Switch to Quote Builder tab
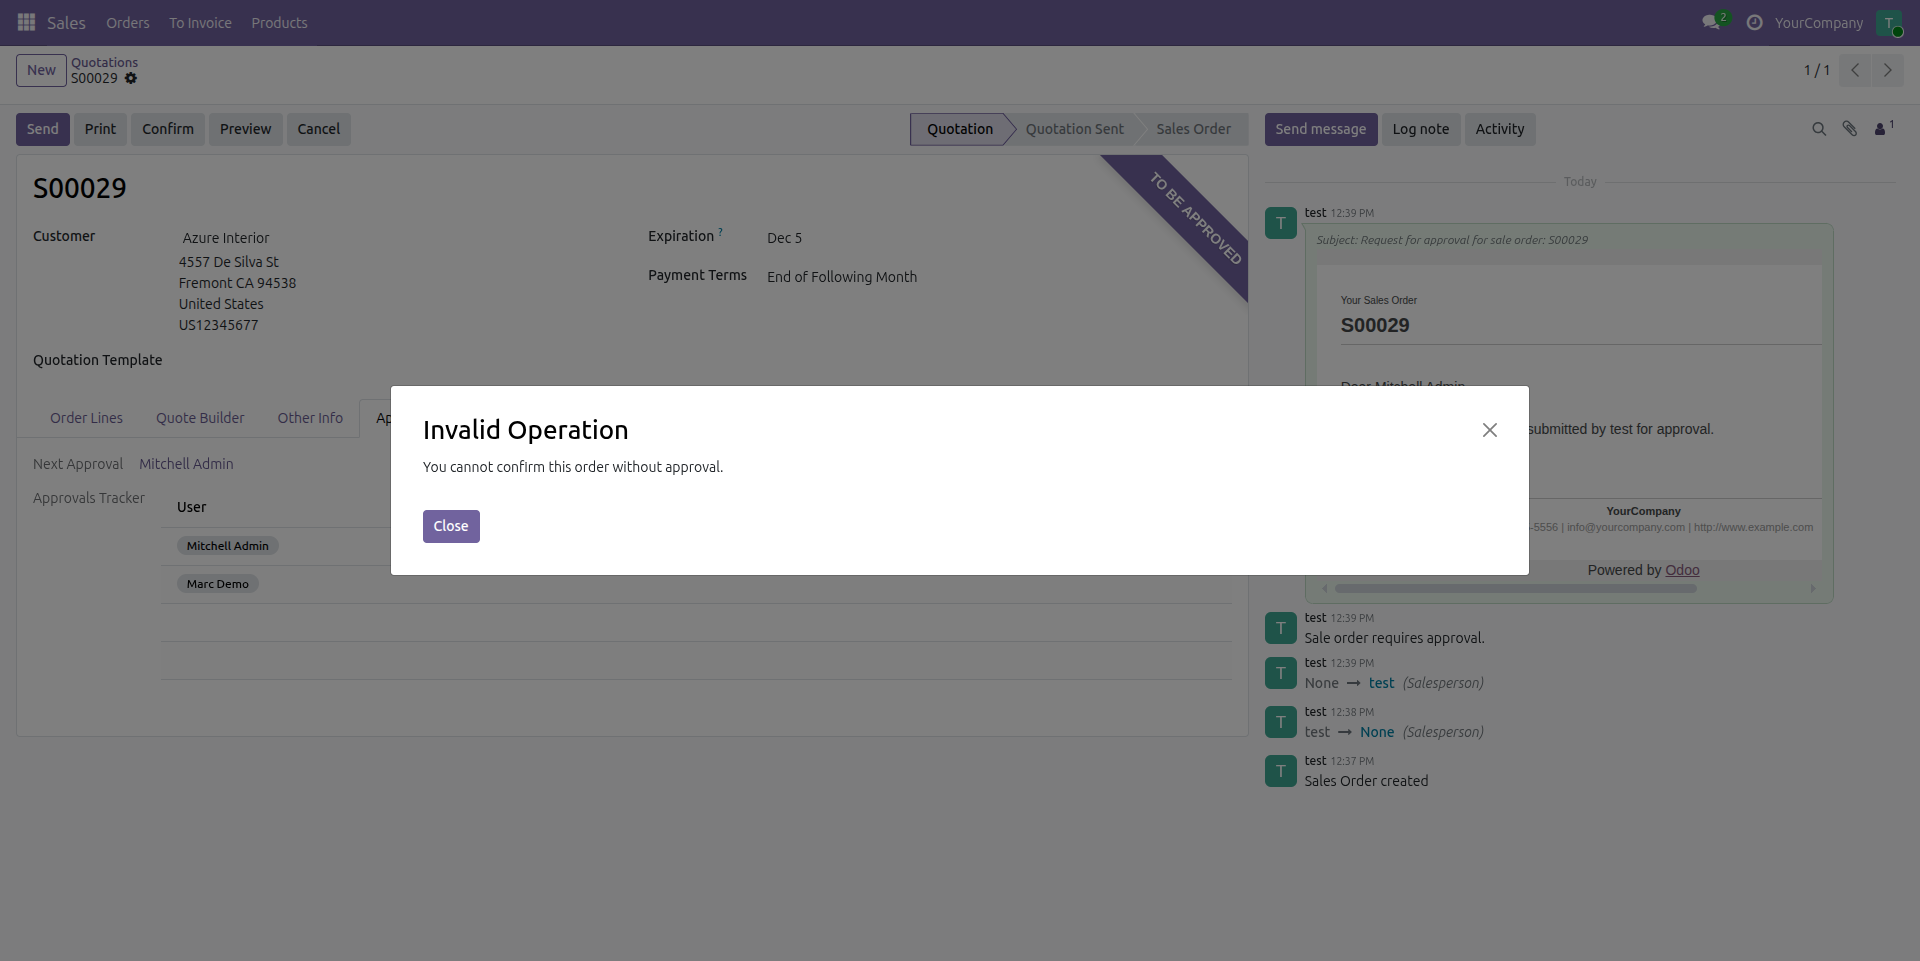This screenshot has width=1920, height=961. pos(200,418)
